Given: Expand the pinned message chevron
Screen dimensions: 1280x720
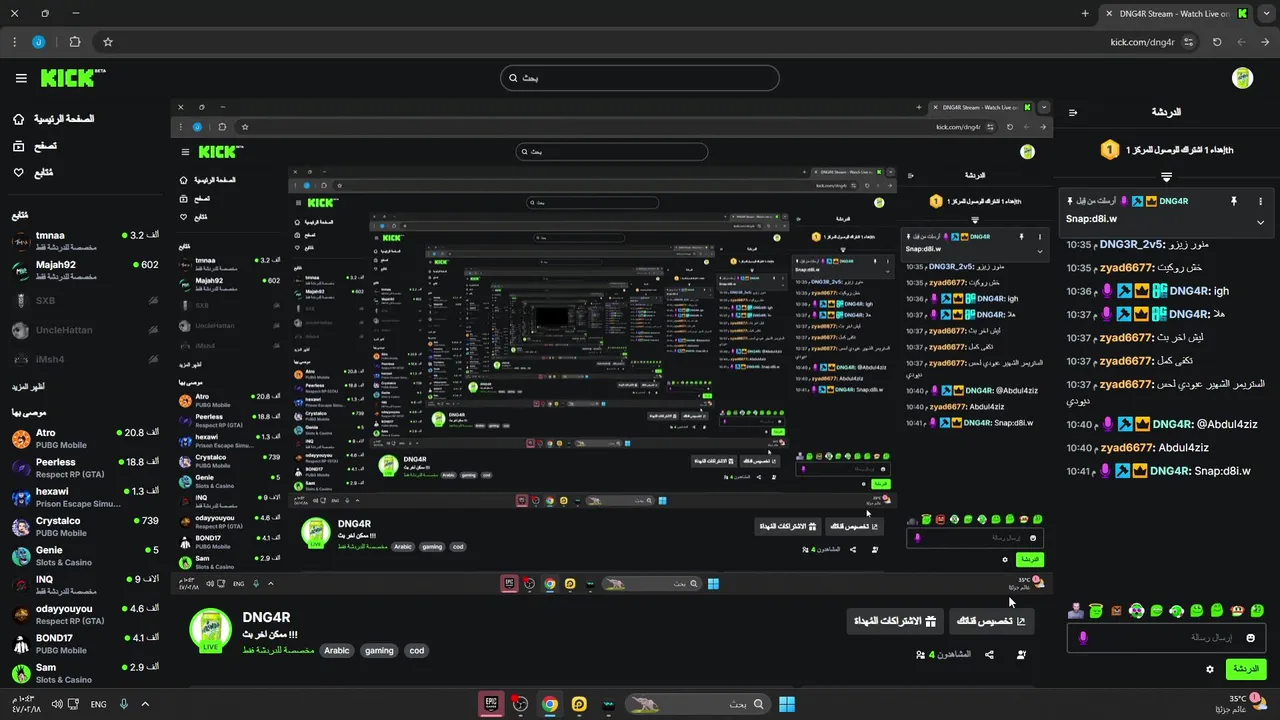Looking at the screenshot, I should tap(1260, 222).
